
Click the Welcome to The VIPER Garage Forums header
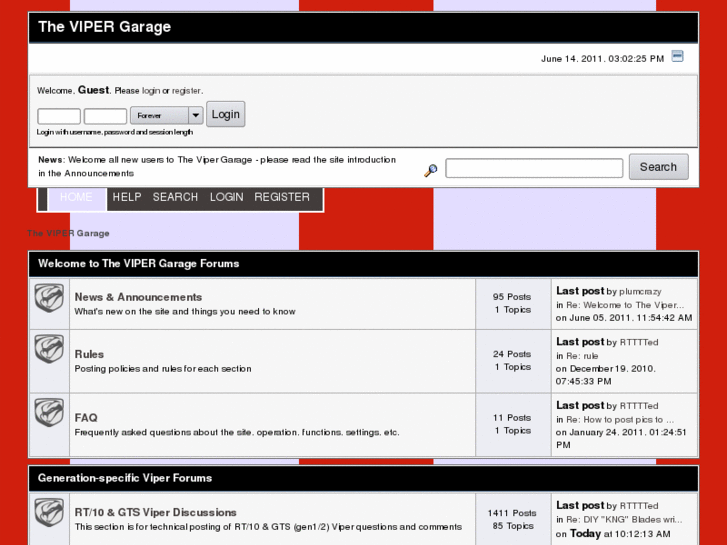point(139,263)
